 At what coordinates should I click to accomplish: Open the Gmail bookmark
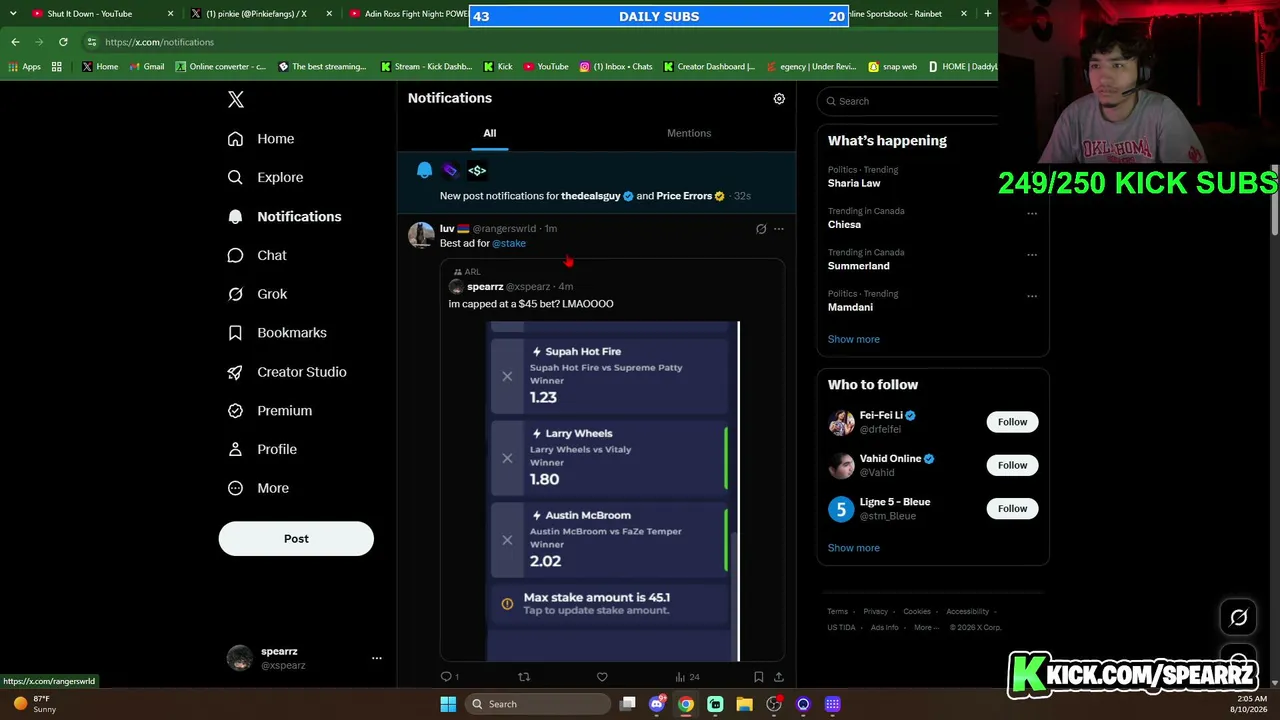click(147, 67)
